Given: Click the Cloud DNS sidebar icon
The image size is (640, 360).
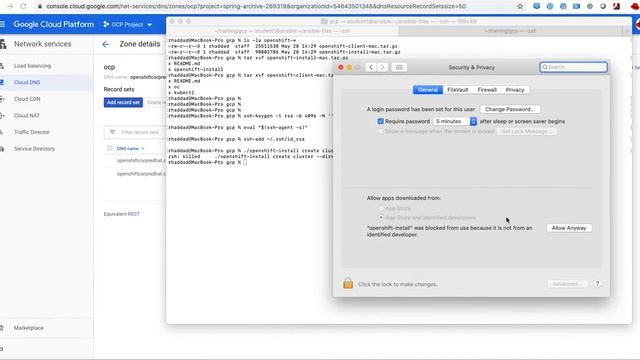Looking at the screenshot, I should point(2,82).
